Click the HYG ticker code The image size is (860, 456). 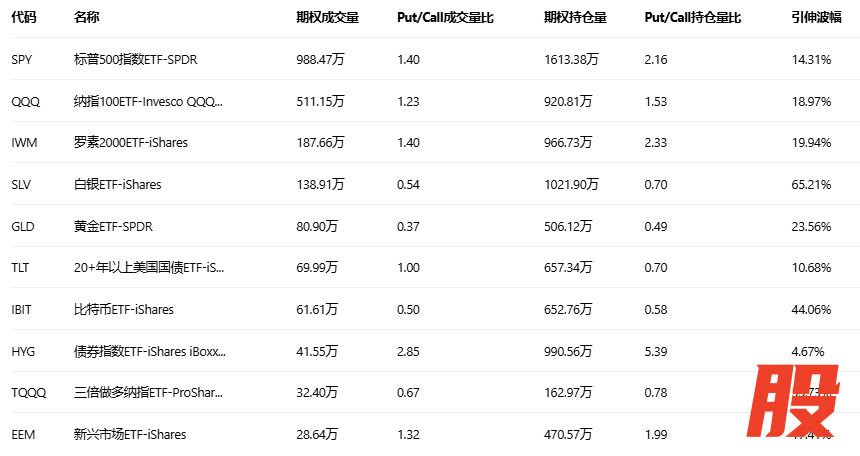pyautogui.click(x=23, y=351)
